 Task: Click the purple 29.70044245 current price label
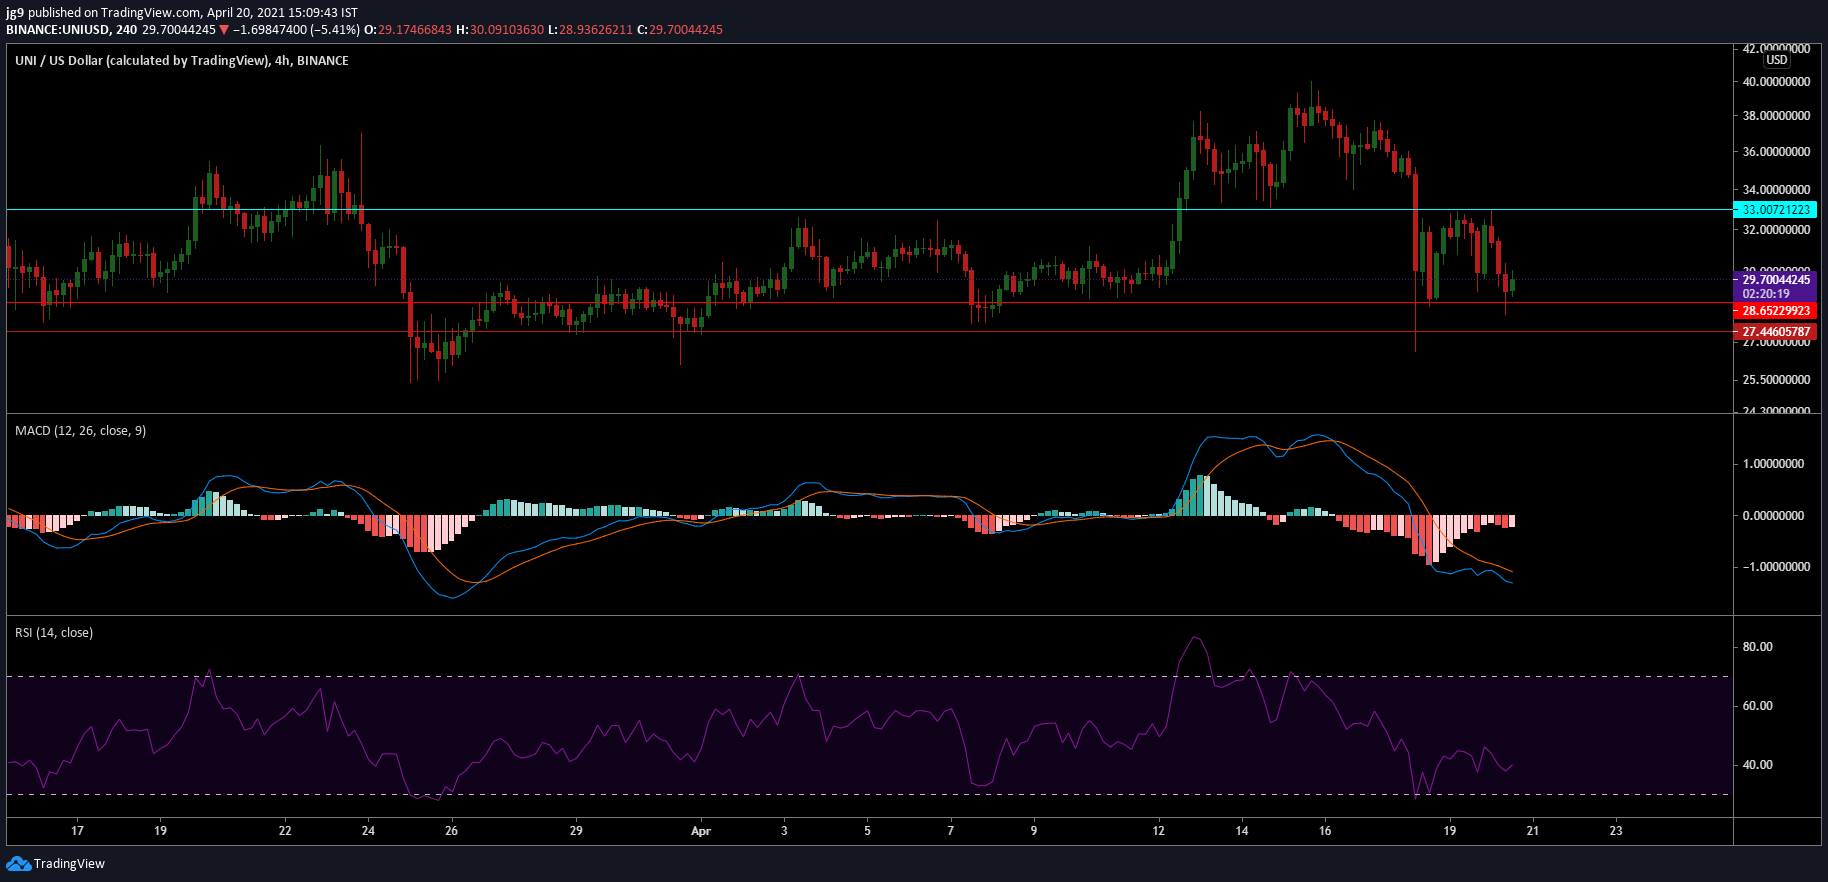click(1775, 280)
